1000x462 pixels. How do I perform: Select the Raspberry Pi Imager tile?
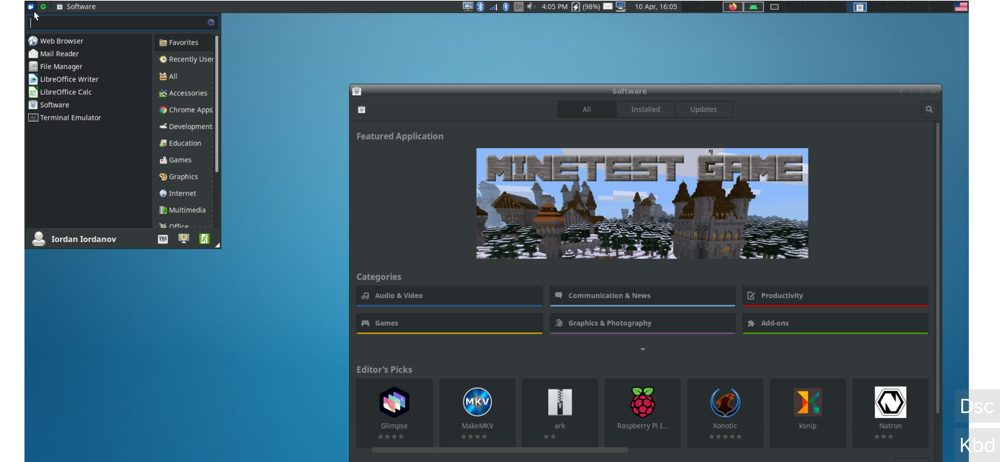642,413
